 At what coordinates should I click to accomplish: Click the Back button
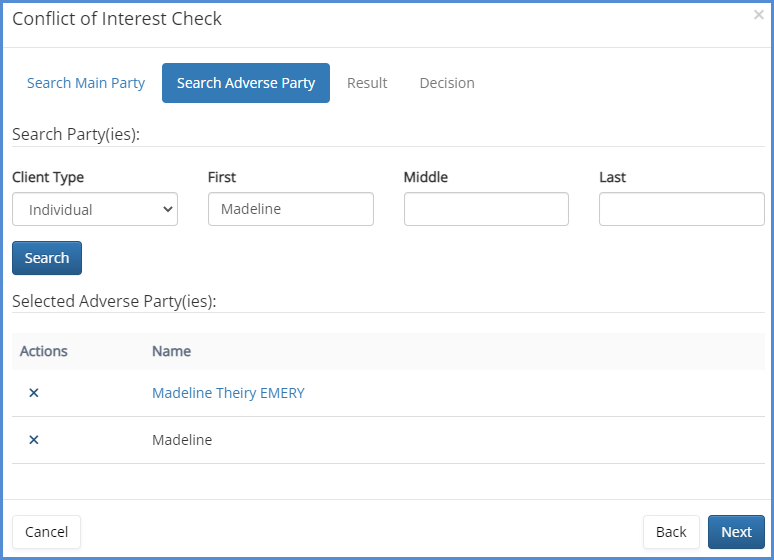click(x=671, y=532)
